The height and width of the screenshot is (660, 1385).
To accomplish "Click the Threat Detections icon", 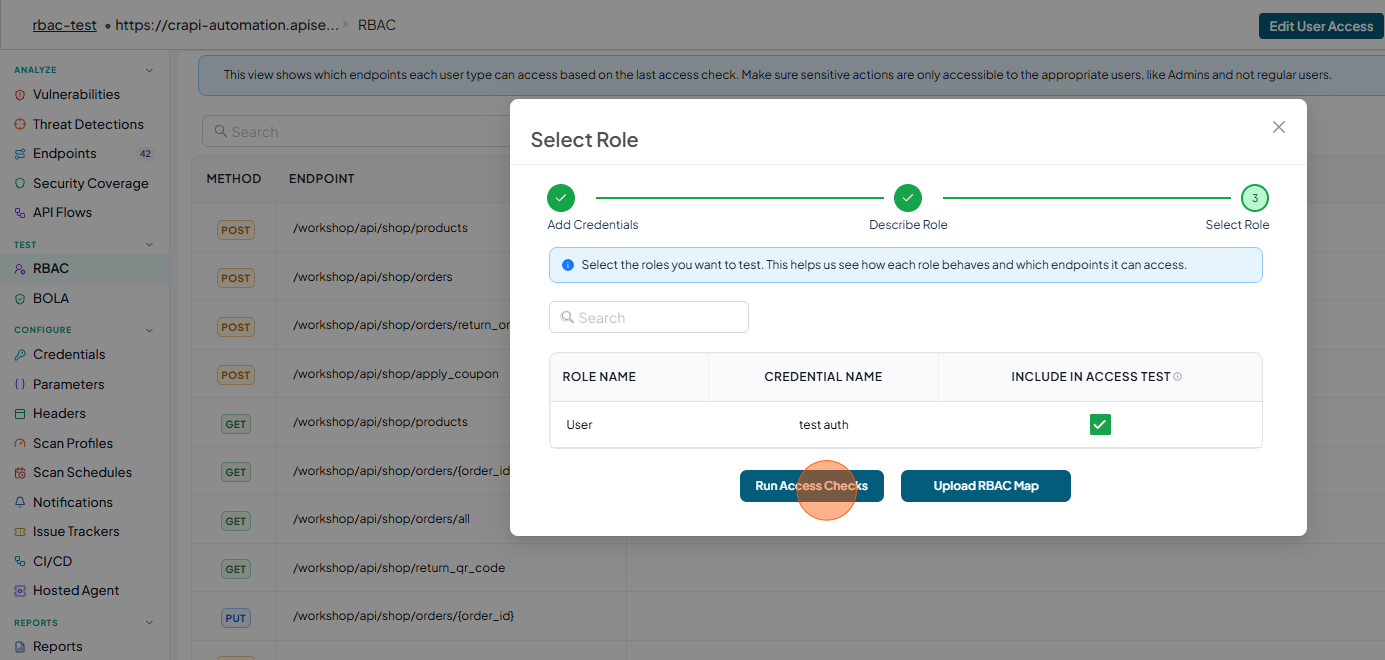I will (20, 125).
